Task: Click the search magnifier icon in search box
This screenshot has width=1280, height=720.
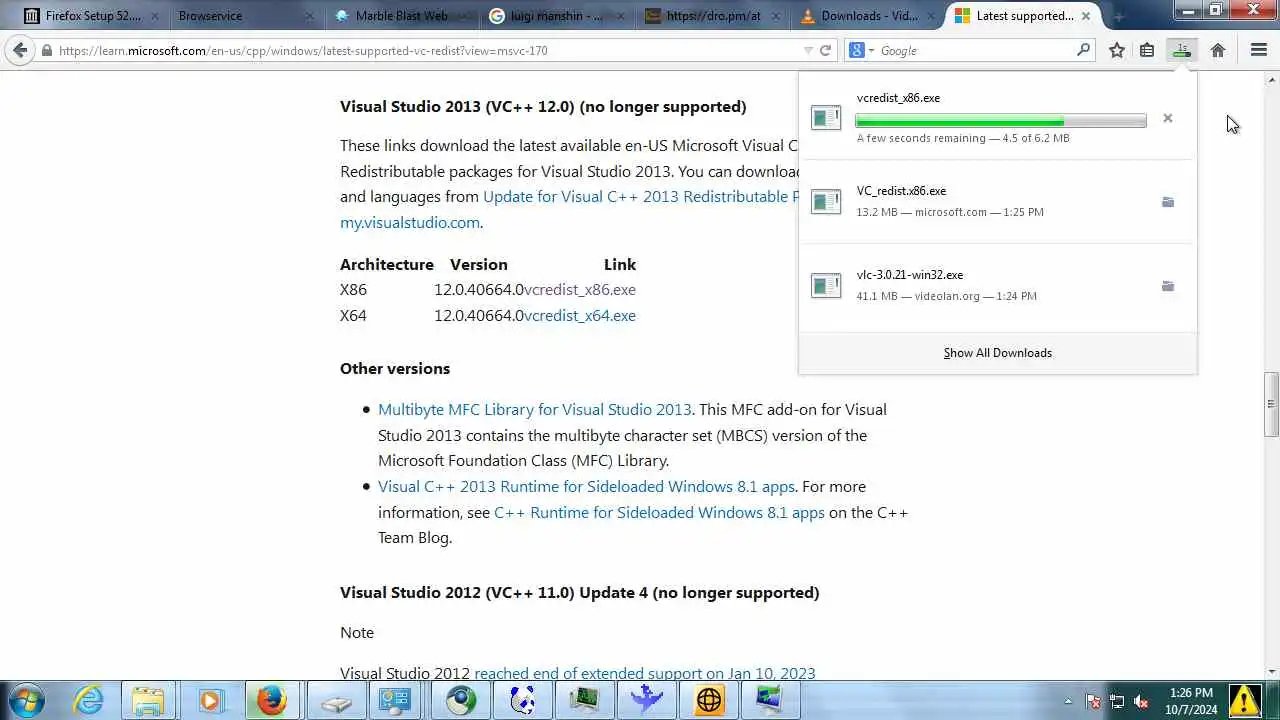Action: click(1083, 50)
